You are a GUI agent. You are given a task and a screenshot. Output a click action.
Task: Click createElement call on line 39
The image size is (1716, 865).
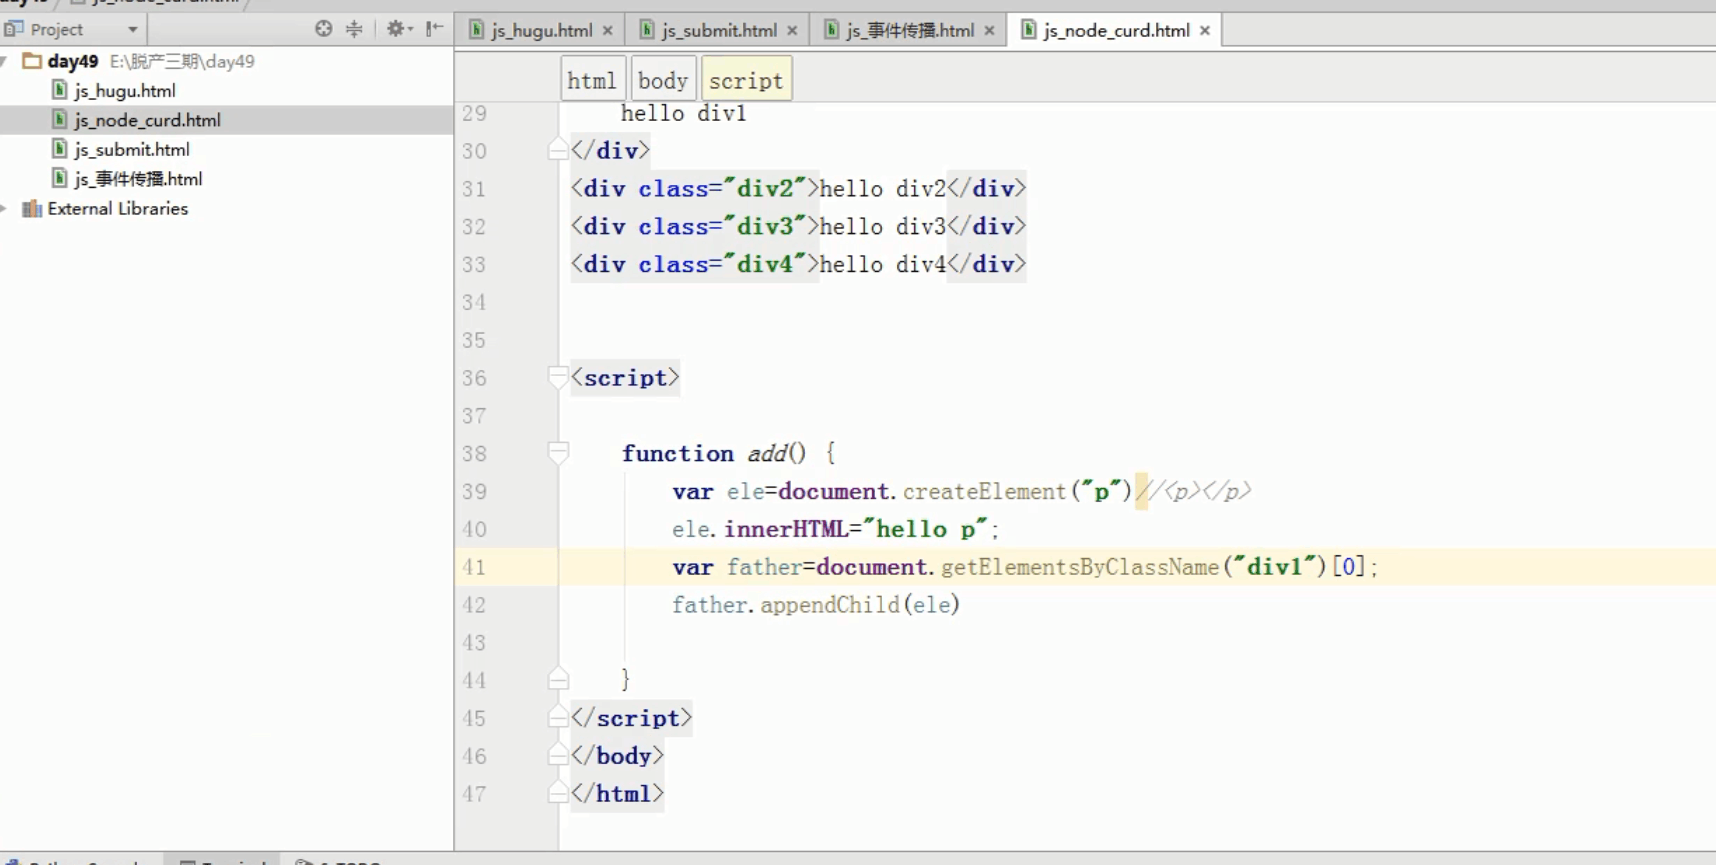tap(985, 491)
